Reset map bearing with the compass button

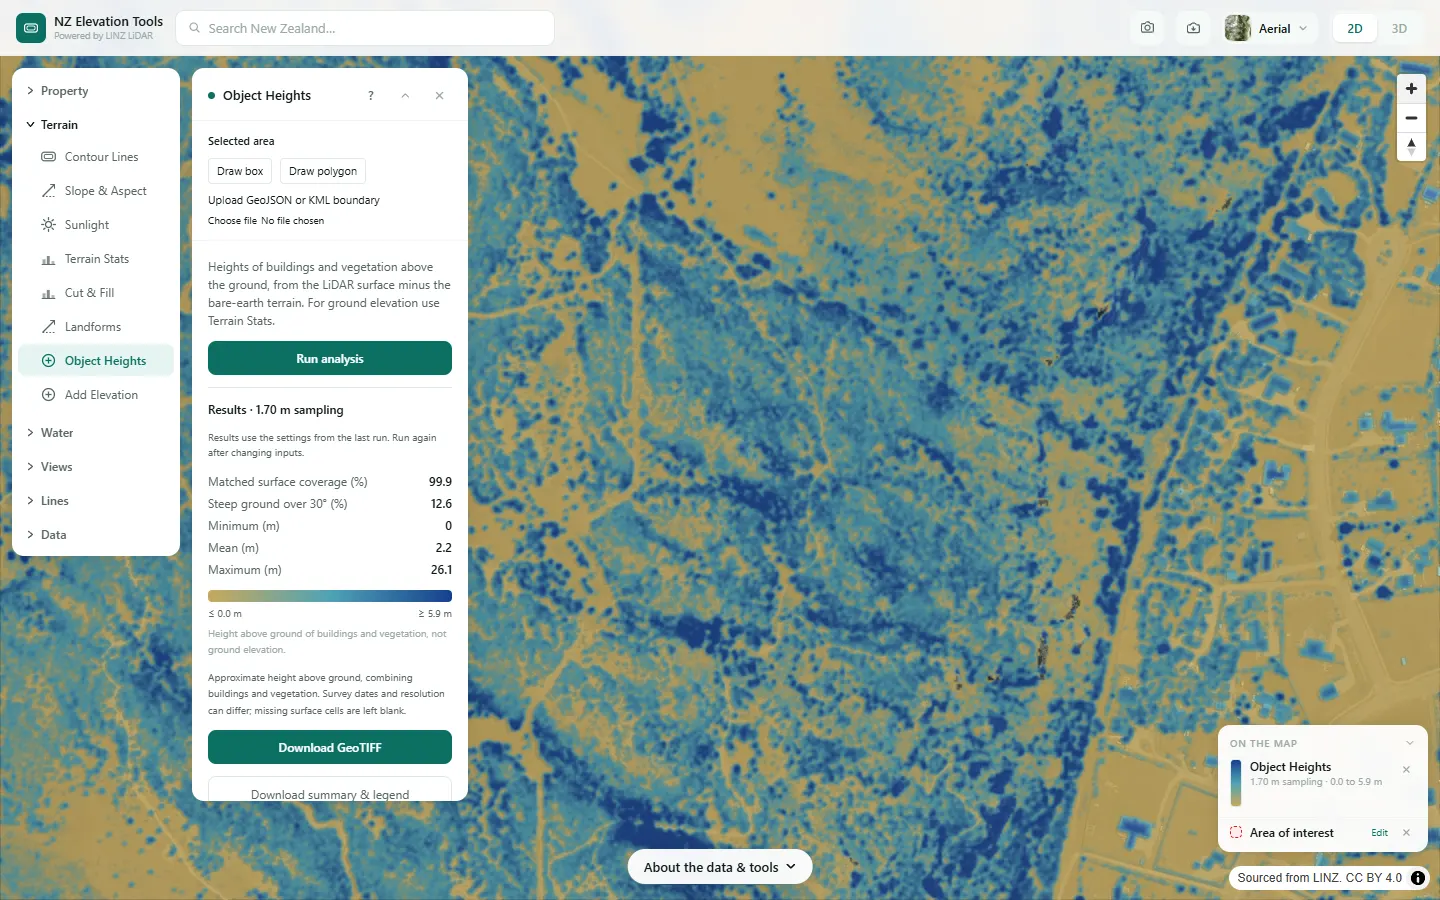[x=1411, y=147]
